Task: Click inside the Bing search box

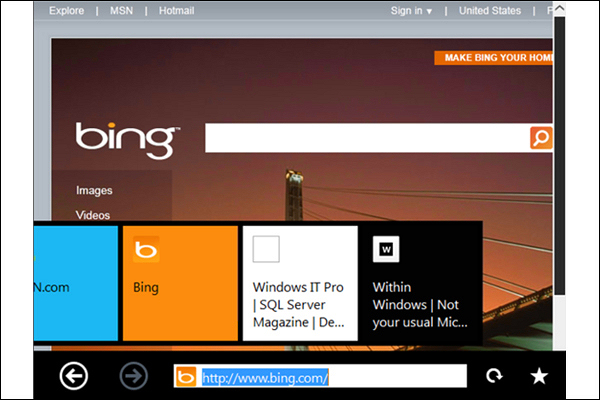Action: 366,138
